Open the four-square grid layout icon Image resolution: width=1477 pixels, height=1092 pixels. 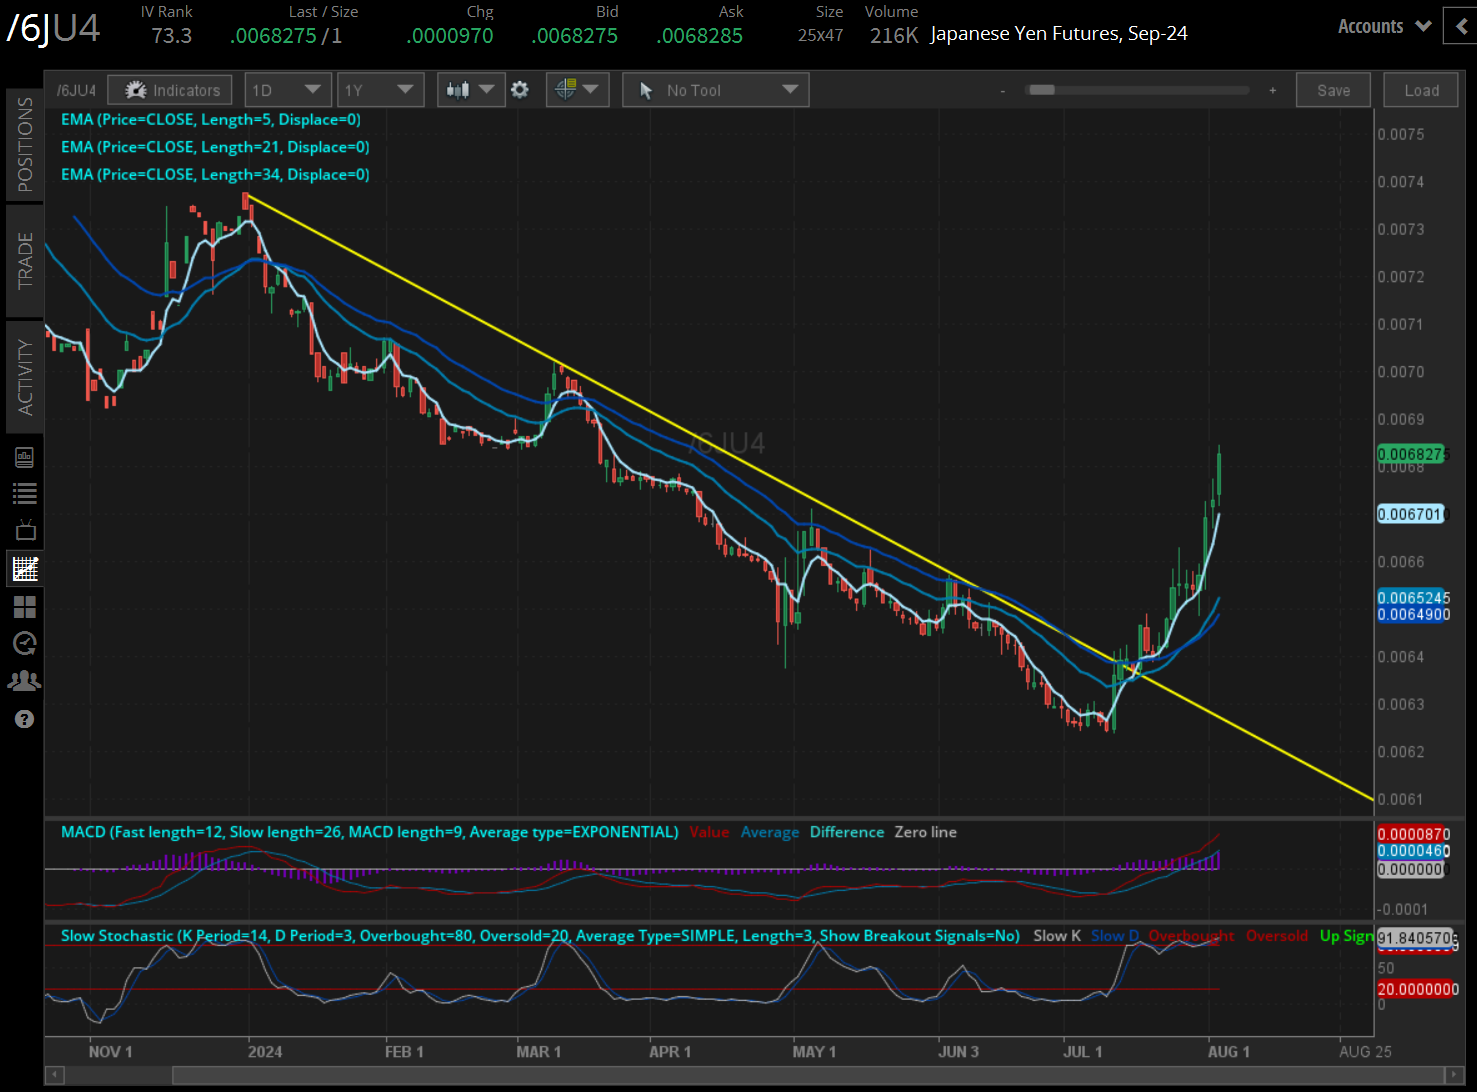[x=25, y=606]
